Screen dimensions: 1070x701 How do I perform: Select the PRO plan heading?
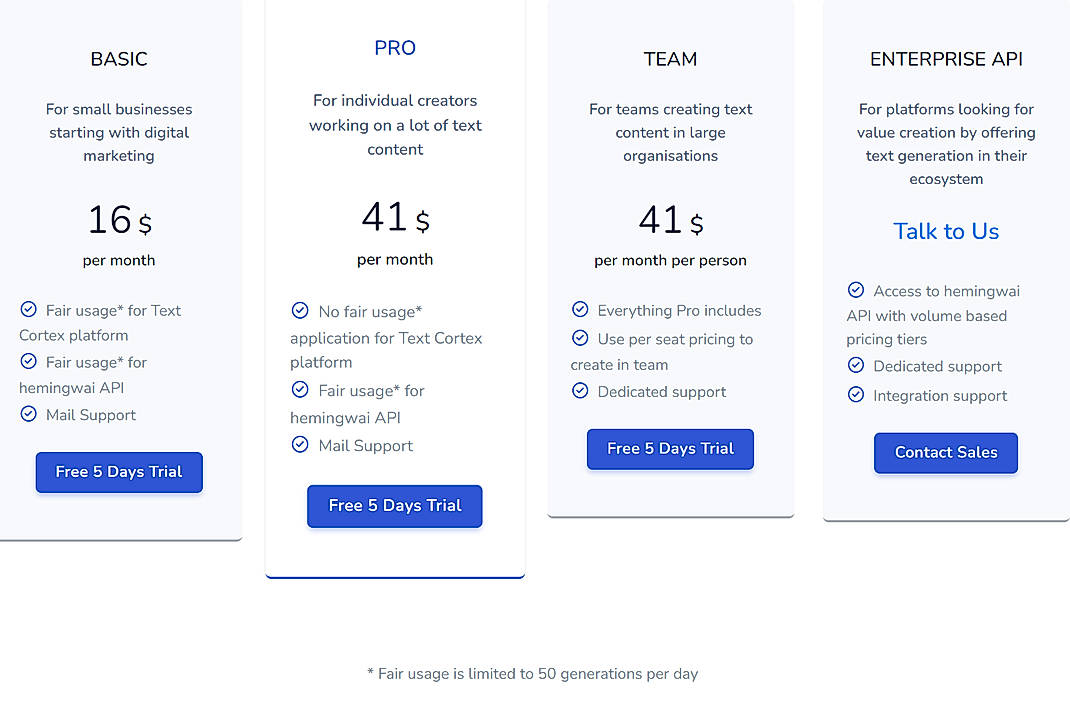394,47
